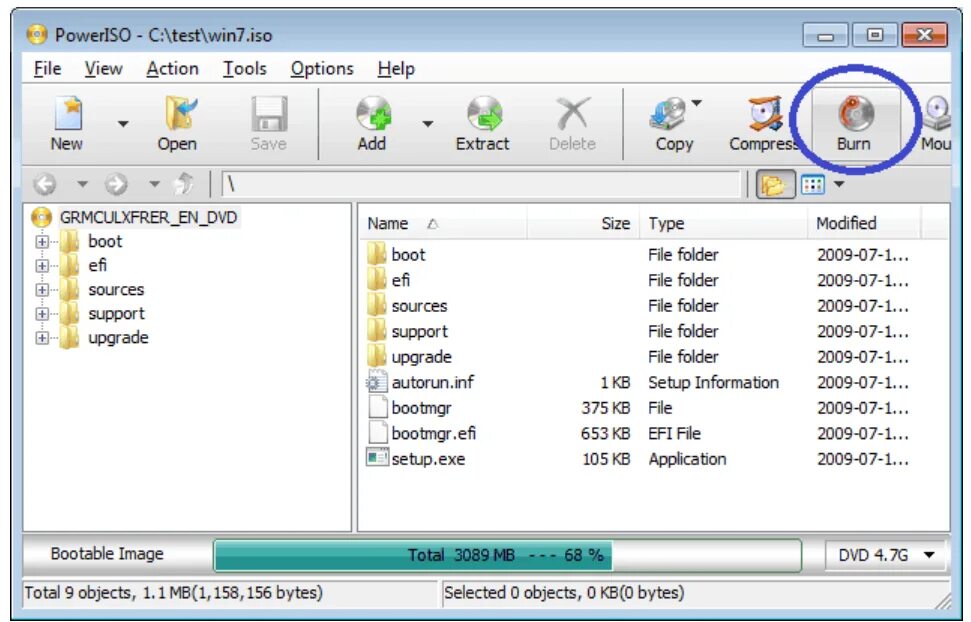
Task: Click the New image toolbar icon
Action: [68, 114]
